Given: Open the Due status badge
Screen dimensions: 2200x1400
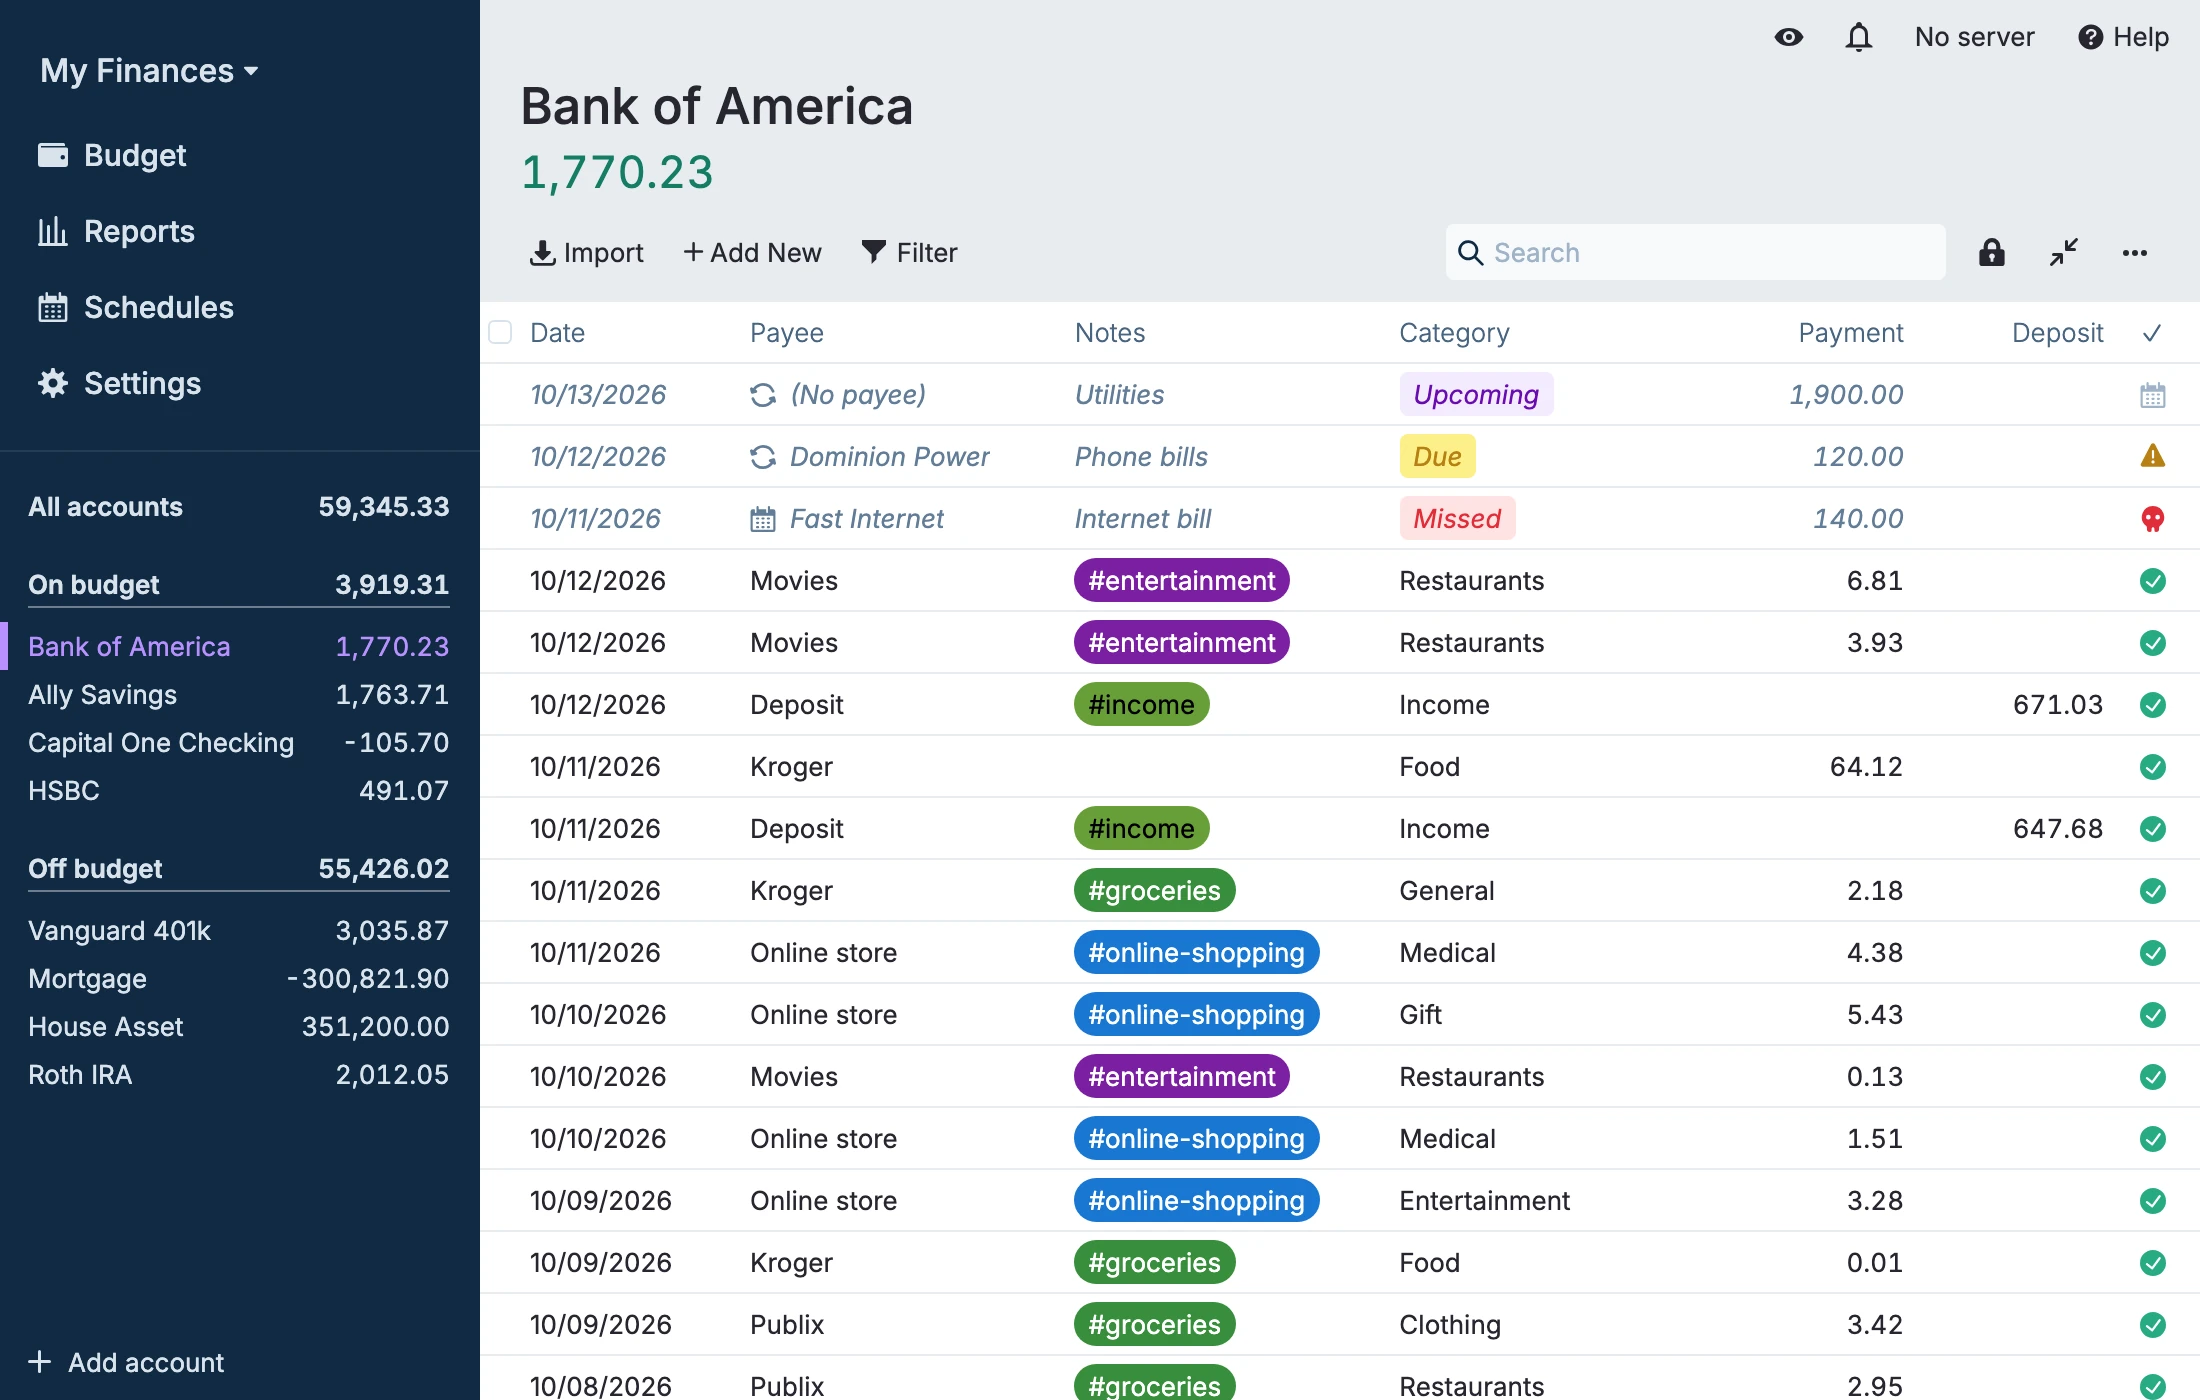Looking at the screenshot, I should click(x=1437, y=457).
